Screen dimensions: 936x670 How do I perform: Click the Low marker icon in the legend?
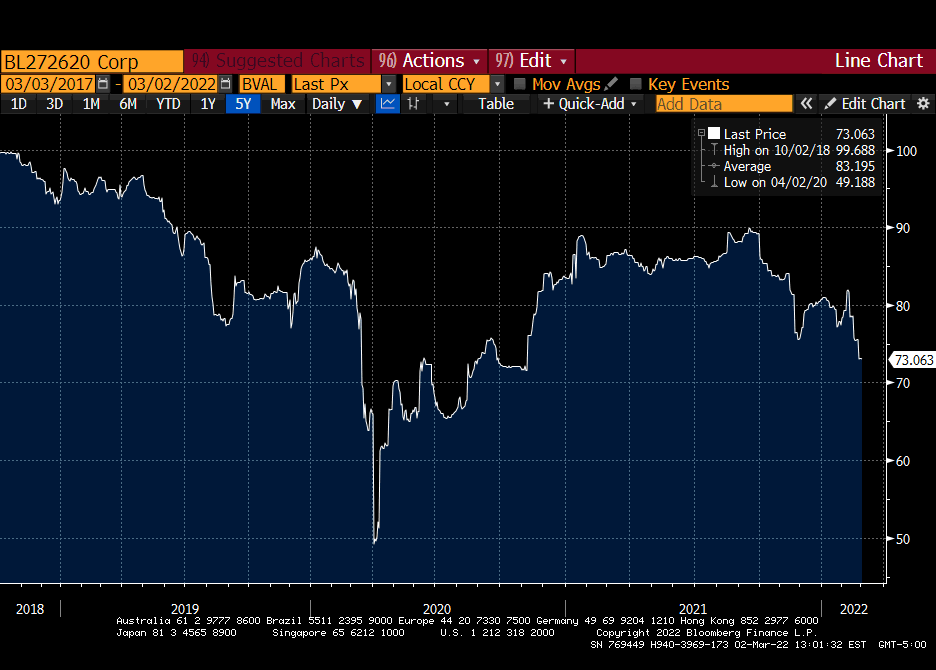click(x=714, y=182)
